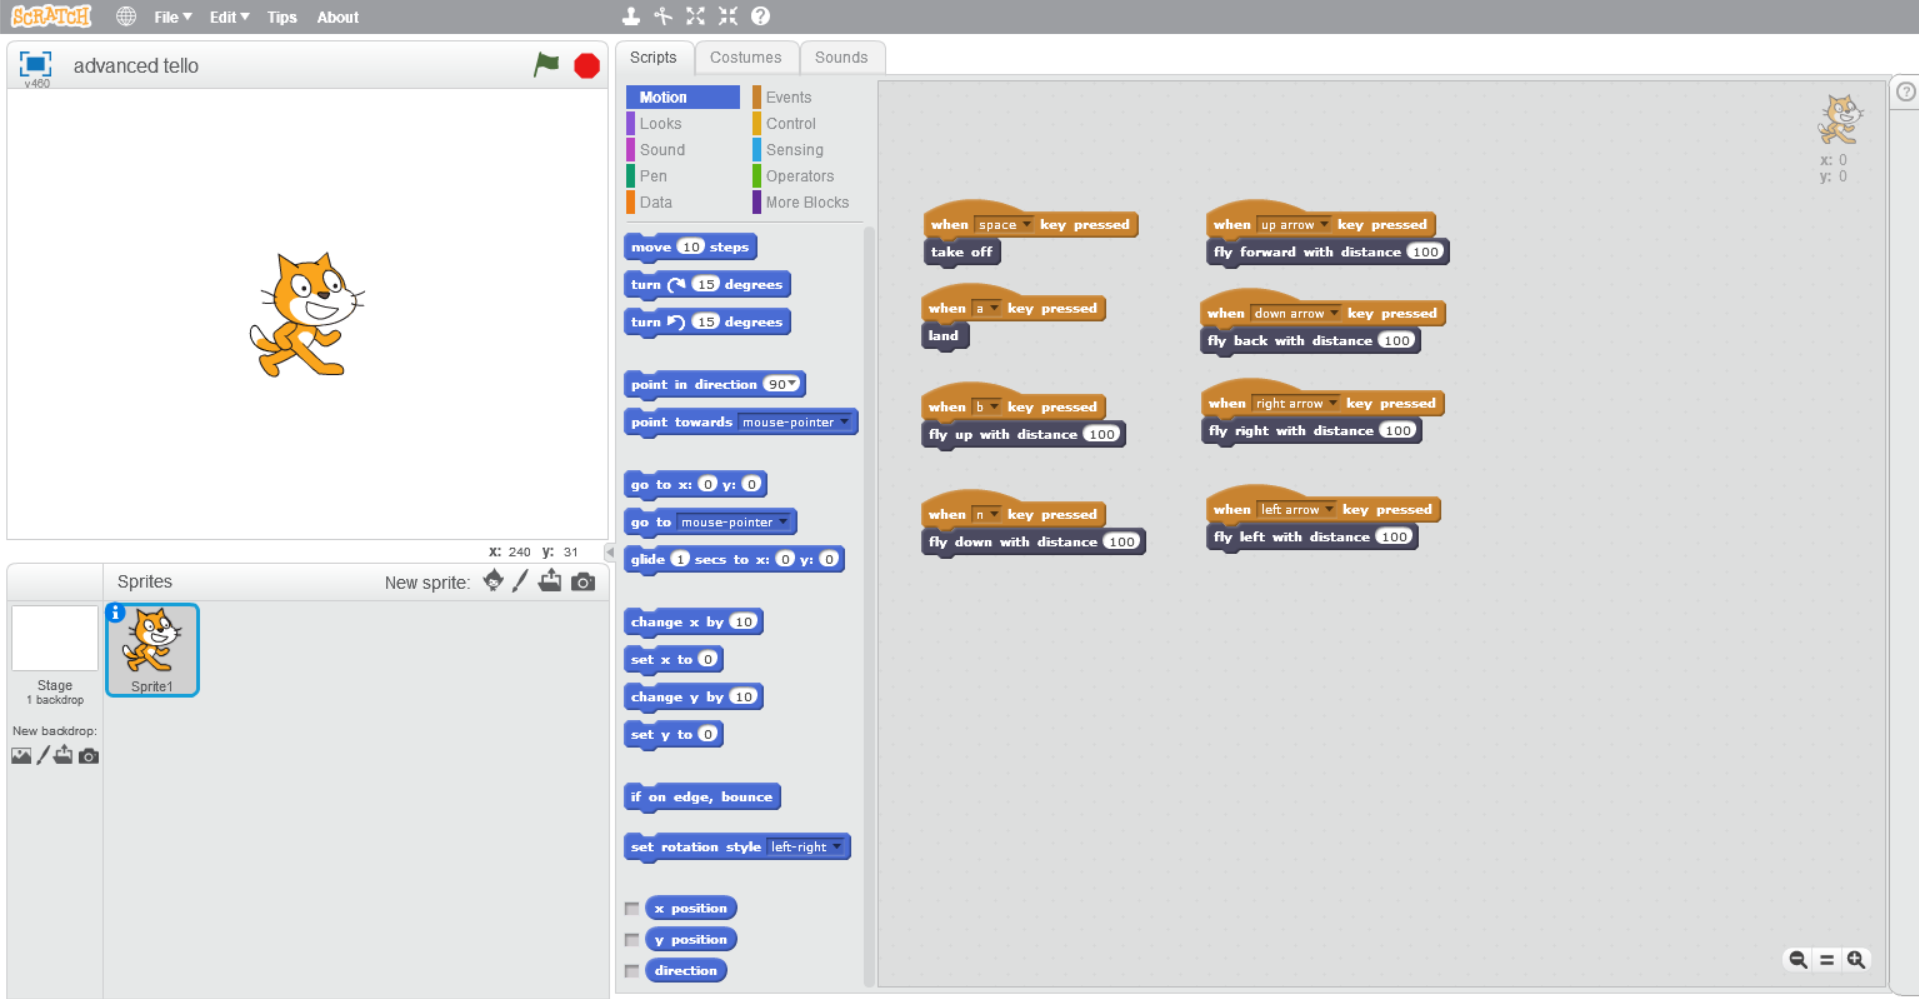Click the take off block

pyautogui.click(x=961, y=252)
